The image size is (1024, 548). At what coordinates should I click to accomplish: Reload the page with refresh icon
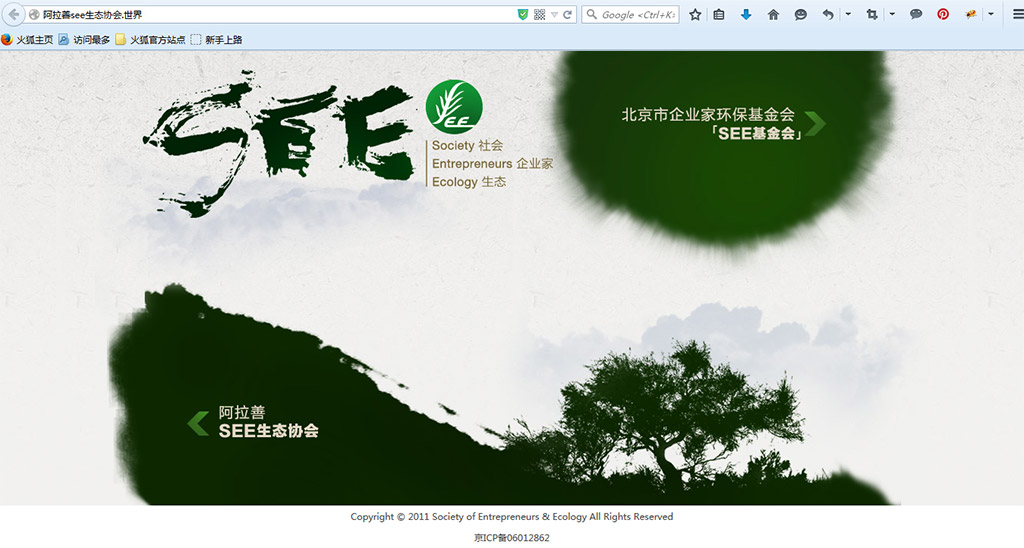click(x=568, y=14)
